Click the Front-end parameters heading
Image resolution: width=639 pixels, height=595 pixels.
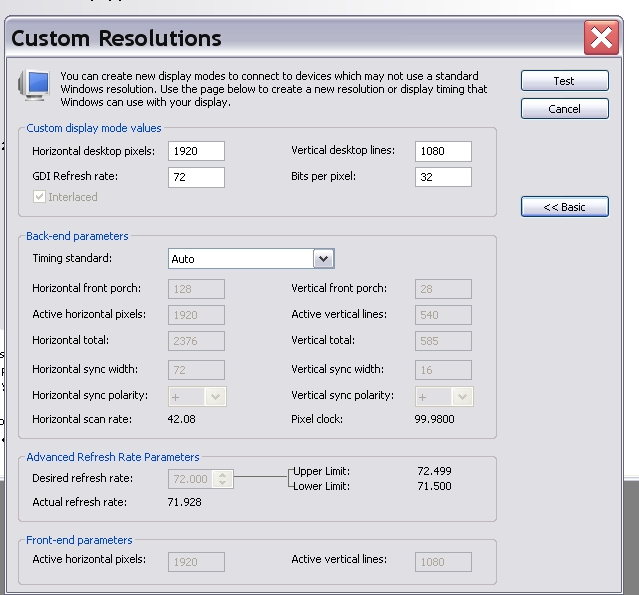point(79,540)
